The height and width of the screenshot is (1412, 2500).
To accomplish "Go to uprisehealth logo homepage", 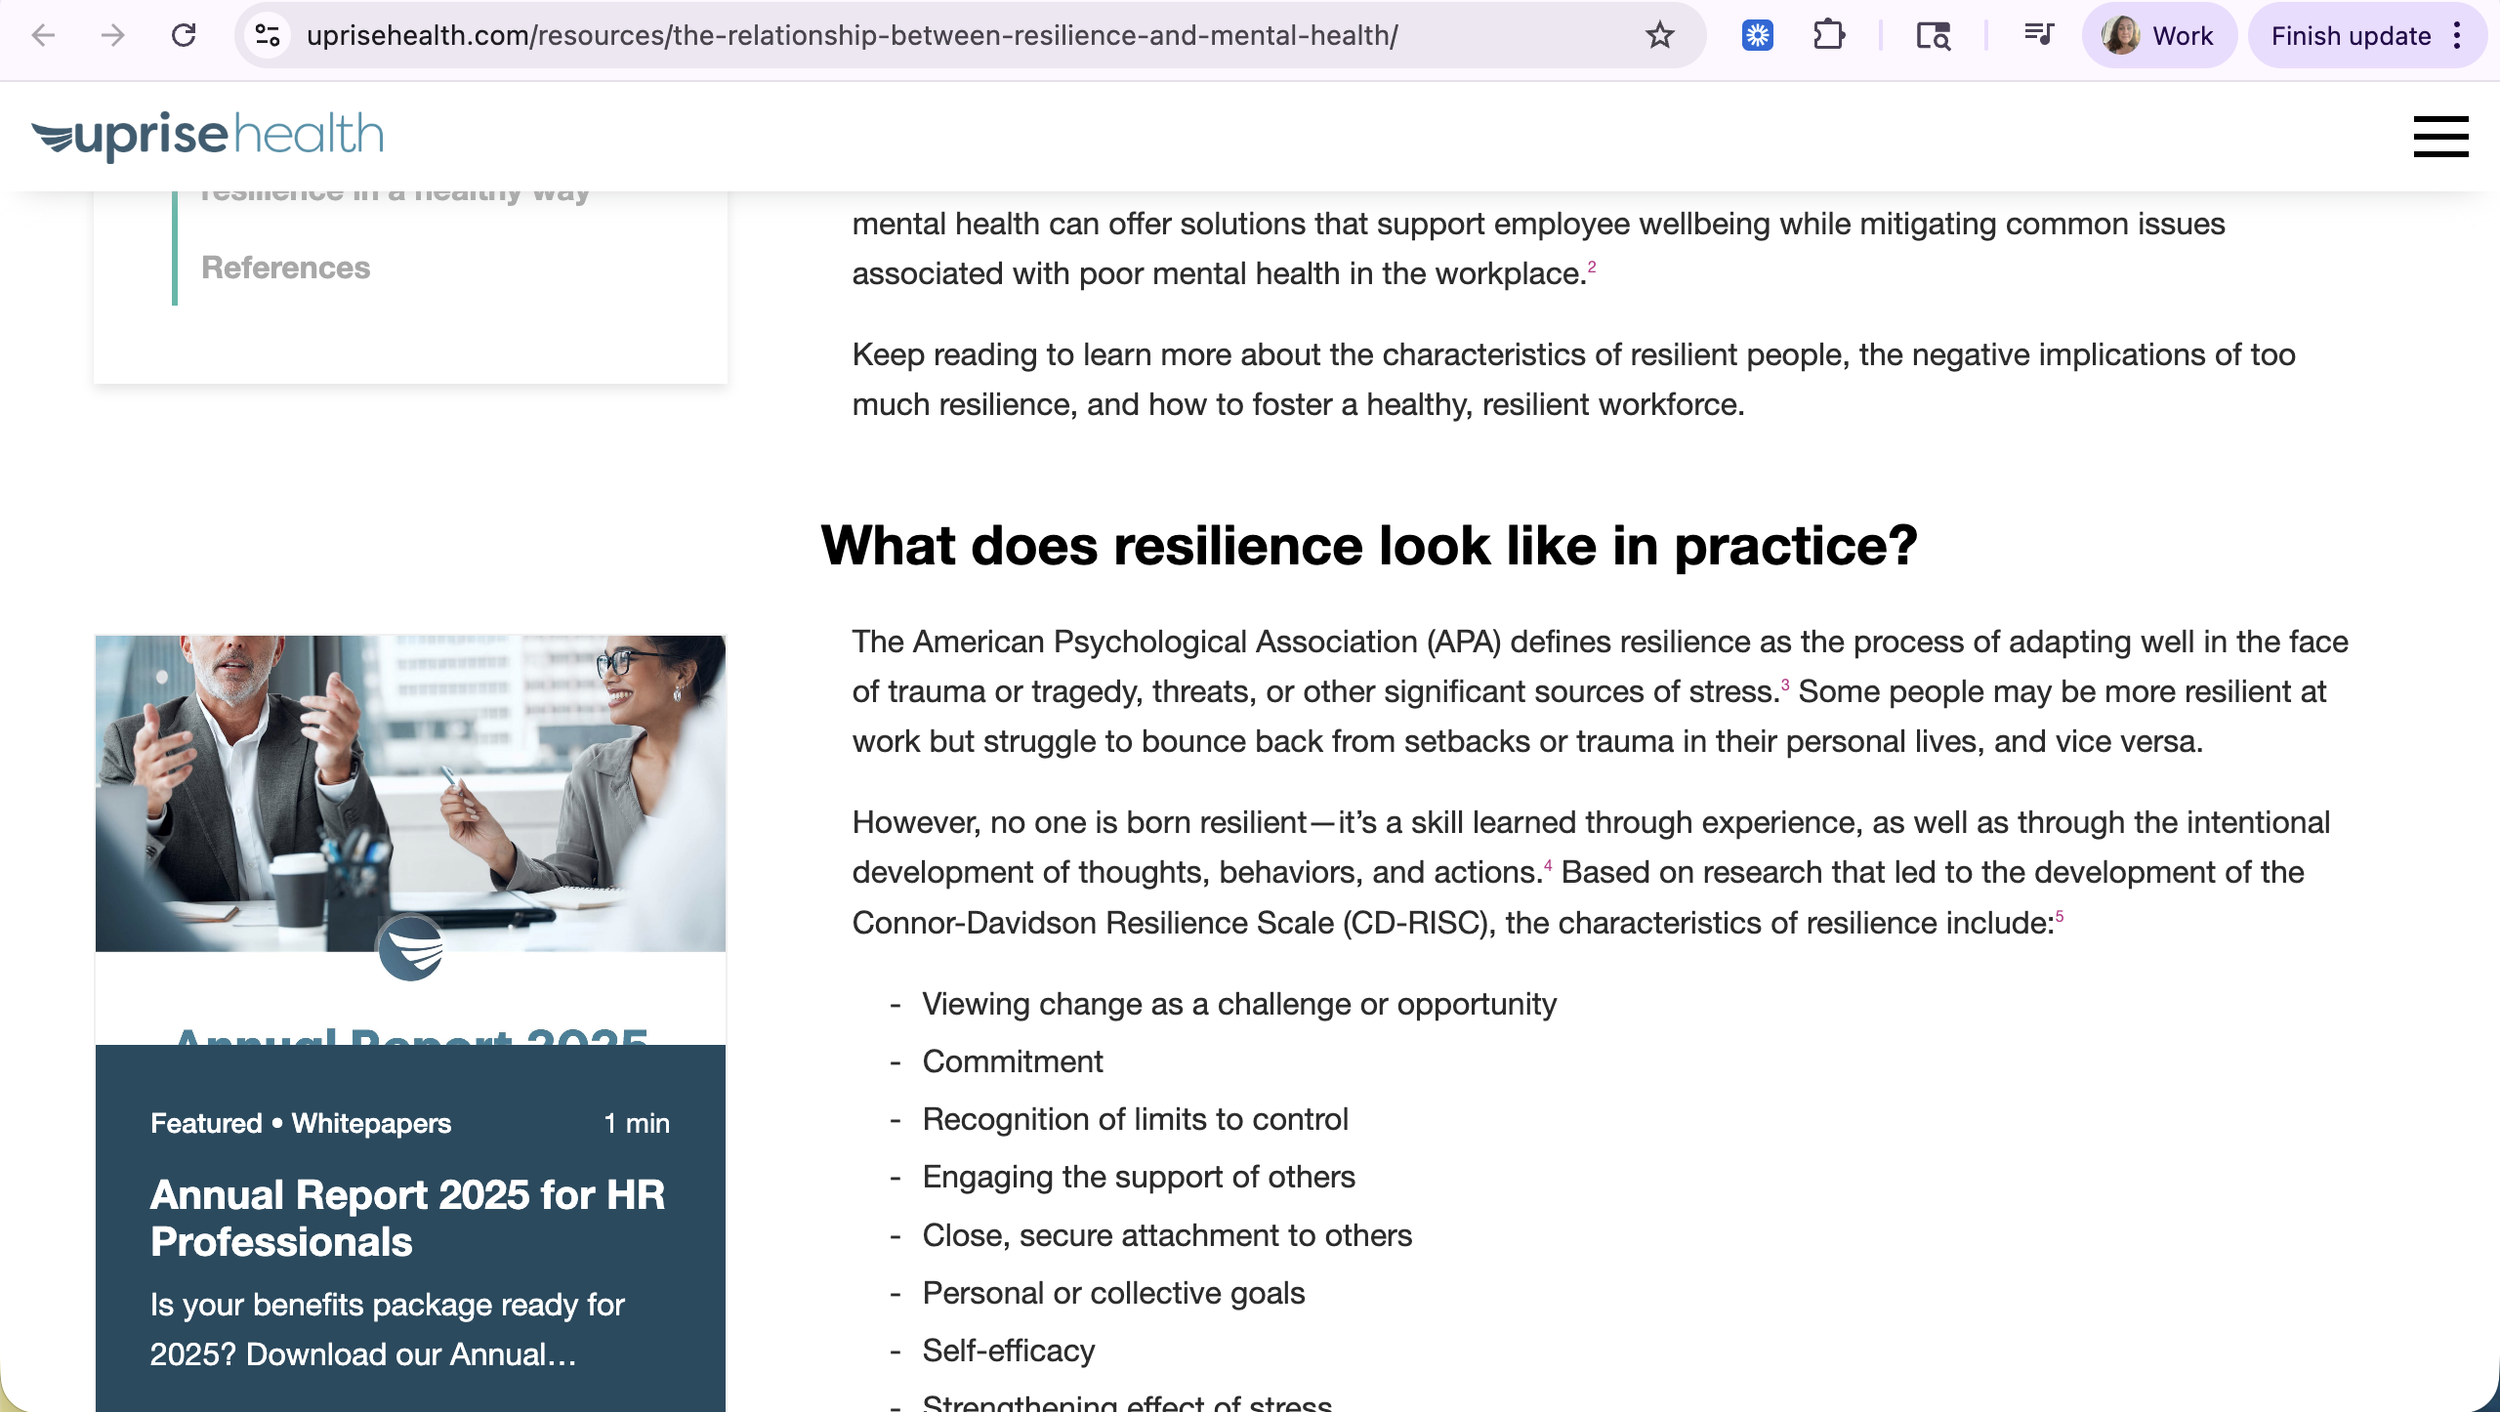I will click(208, 135).
